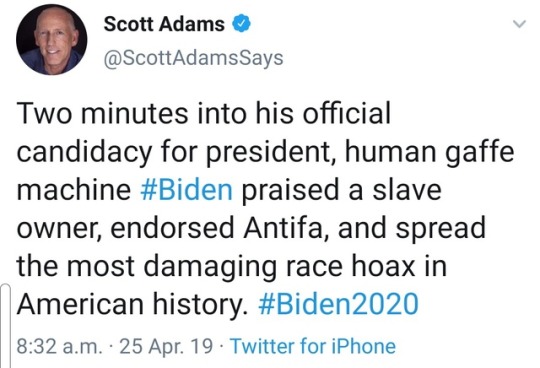This screenshot has height=368, width=540.
Task: Click the blue verified checkmark badge
Action: [241, 24]
